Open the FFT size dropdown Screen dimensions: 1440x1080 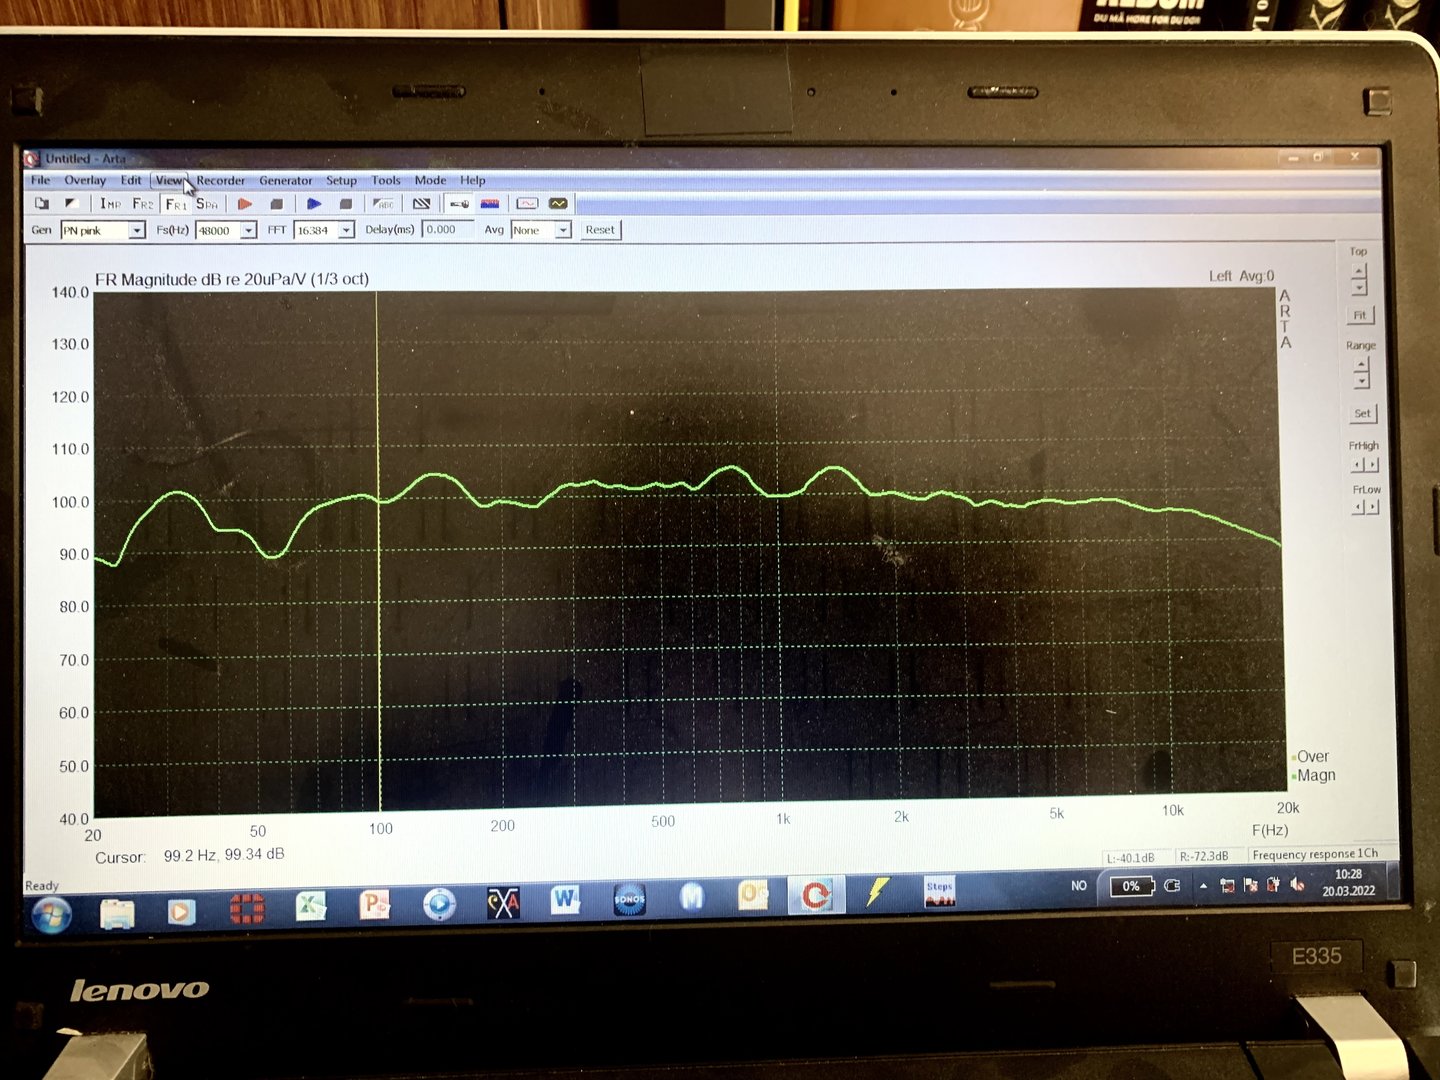[347, 231]
